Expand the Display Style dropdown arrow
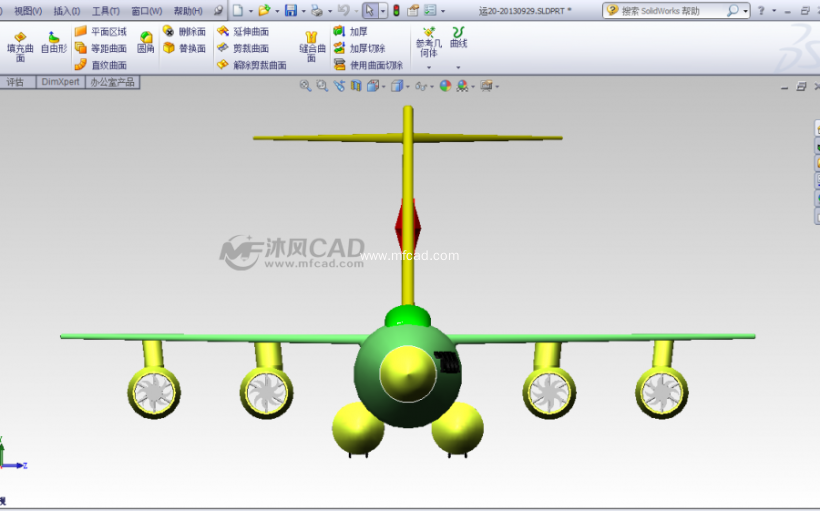Image resolution: width=820 pixels, height=511 pixels. [407, 87]
